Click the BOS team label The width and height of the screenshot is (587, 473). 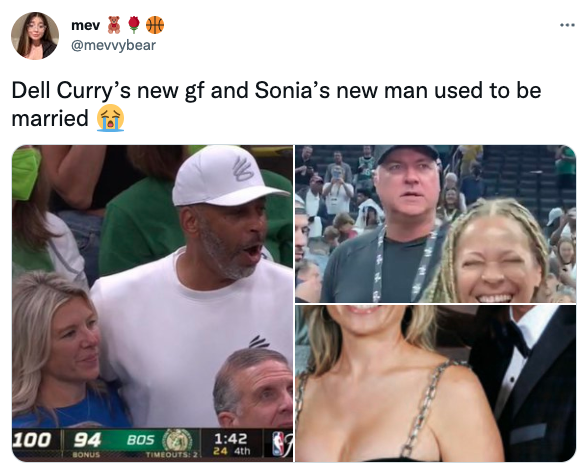point(140,440)
